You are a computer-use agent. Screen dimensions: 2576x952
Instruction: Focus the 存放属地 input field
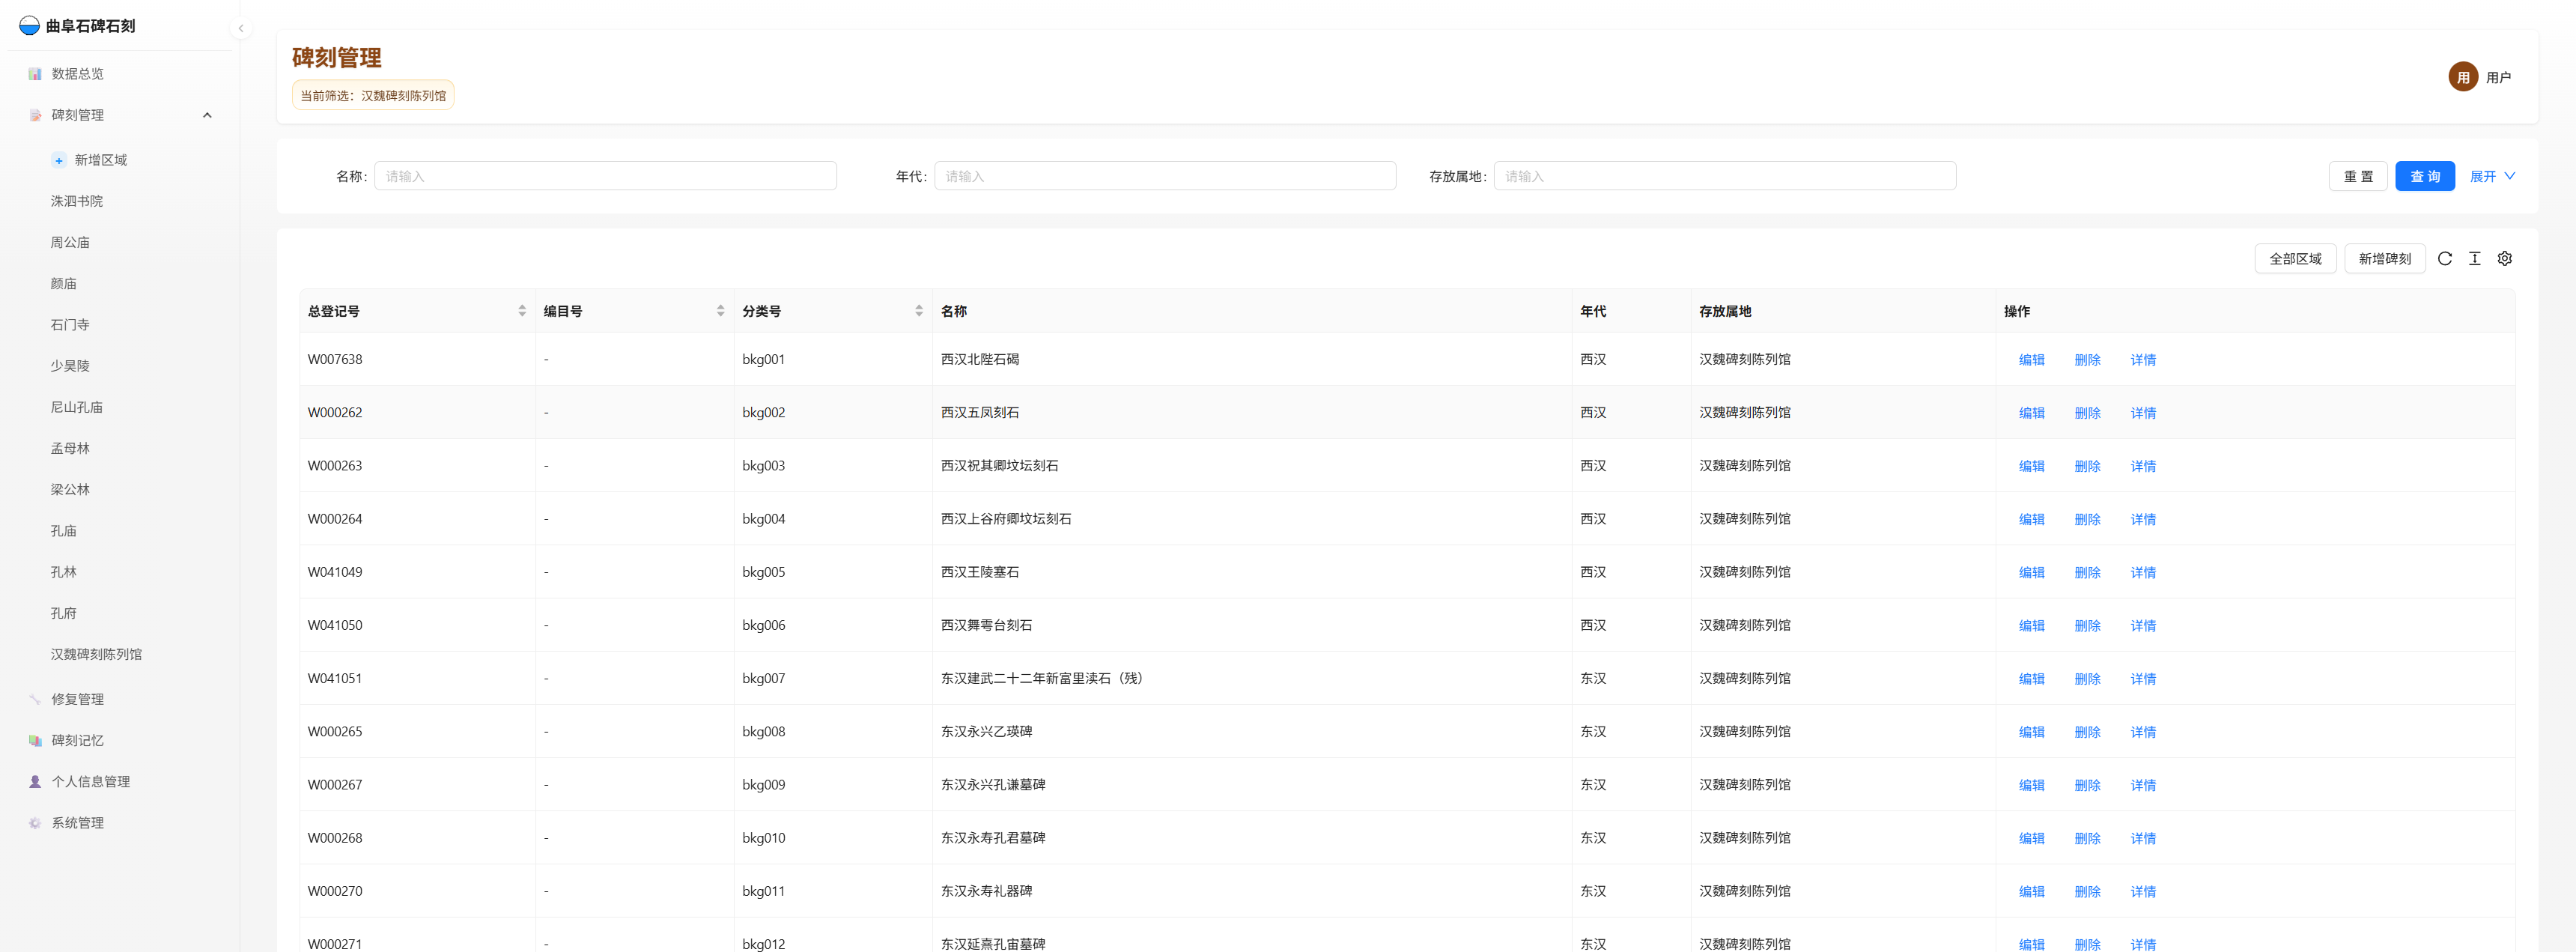(x=1724, y=176)
